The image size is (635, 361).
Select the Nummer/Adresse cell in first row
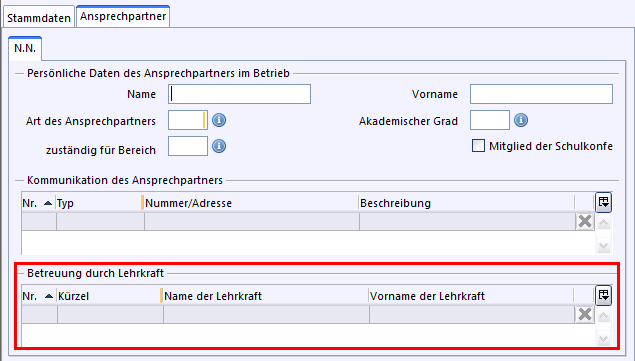click(x=251, y=222)
